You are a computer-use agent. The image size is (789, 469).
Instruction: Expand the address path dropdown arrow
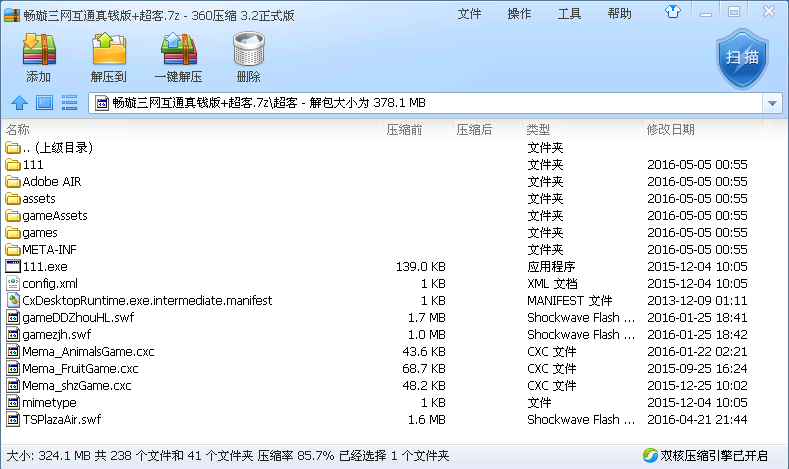click(x=772, y=103)
